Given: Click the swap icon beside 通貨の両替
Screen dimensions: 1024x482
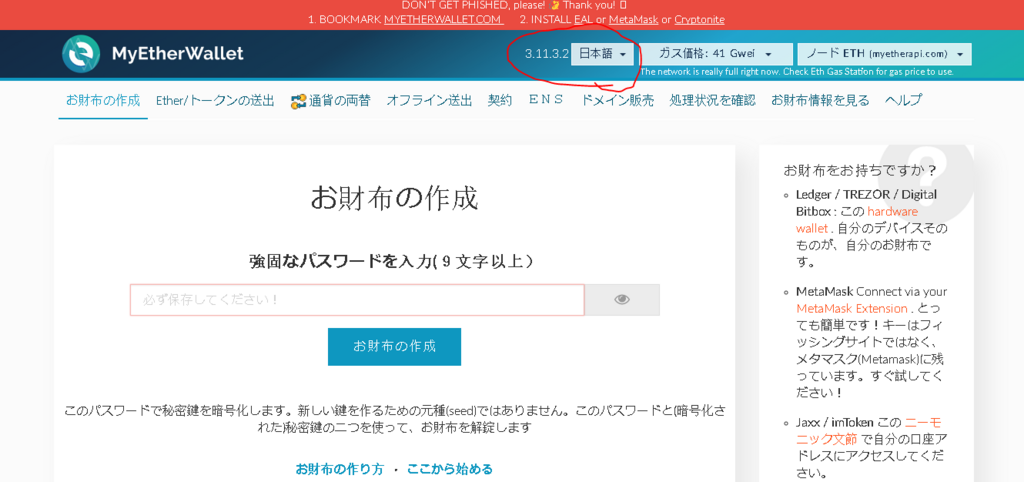Looking at the screenshot, I should point(298,101).
